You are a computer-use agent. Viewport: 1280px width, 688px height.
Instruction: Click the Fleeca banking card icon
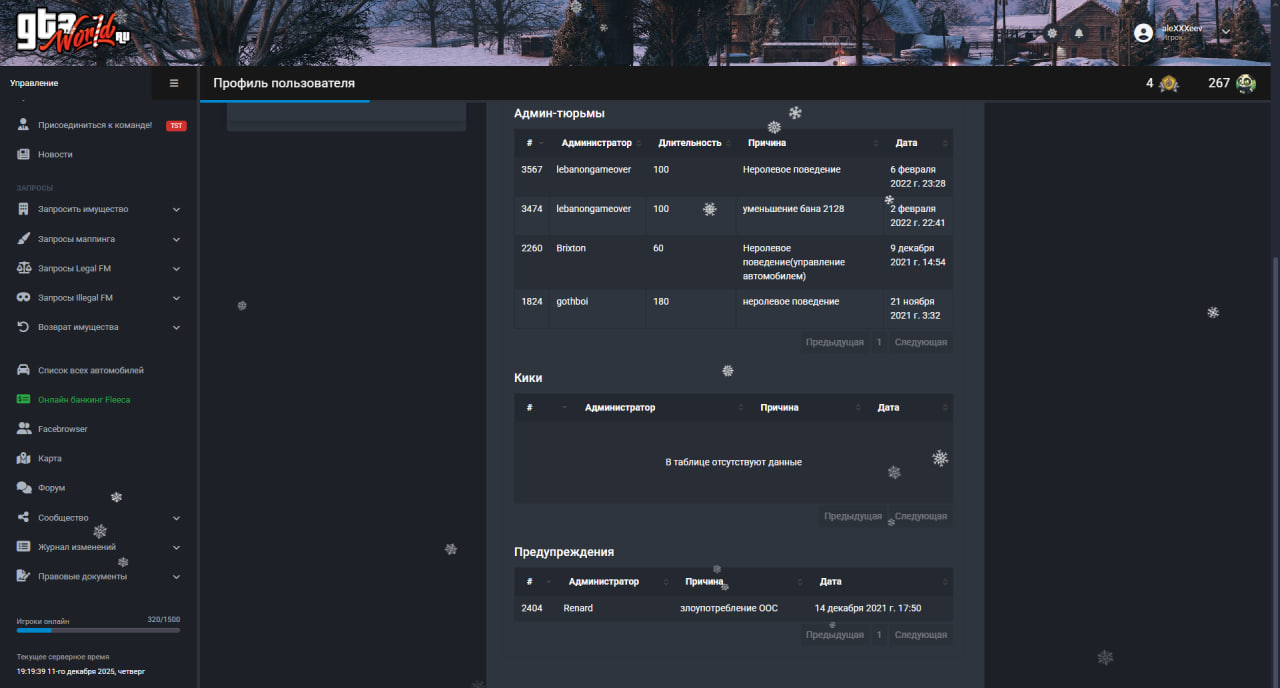[23, 399]
